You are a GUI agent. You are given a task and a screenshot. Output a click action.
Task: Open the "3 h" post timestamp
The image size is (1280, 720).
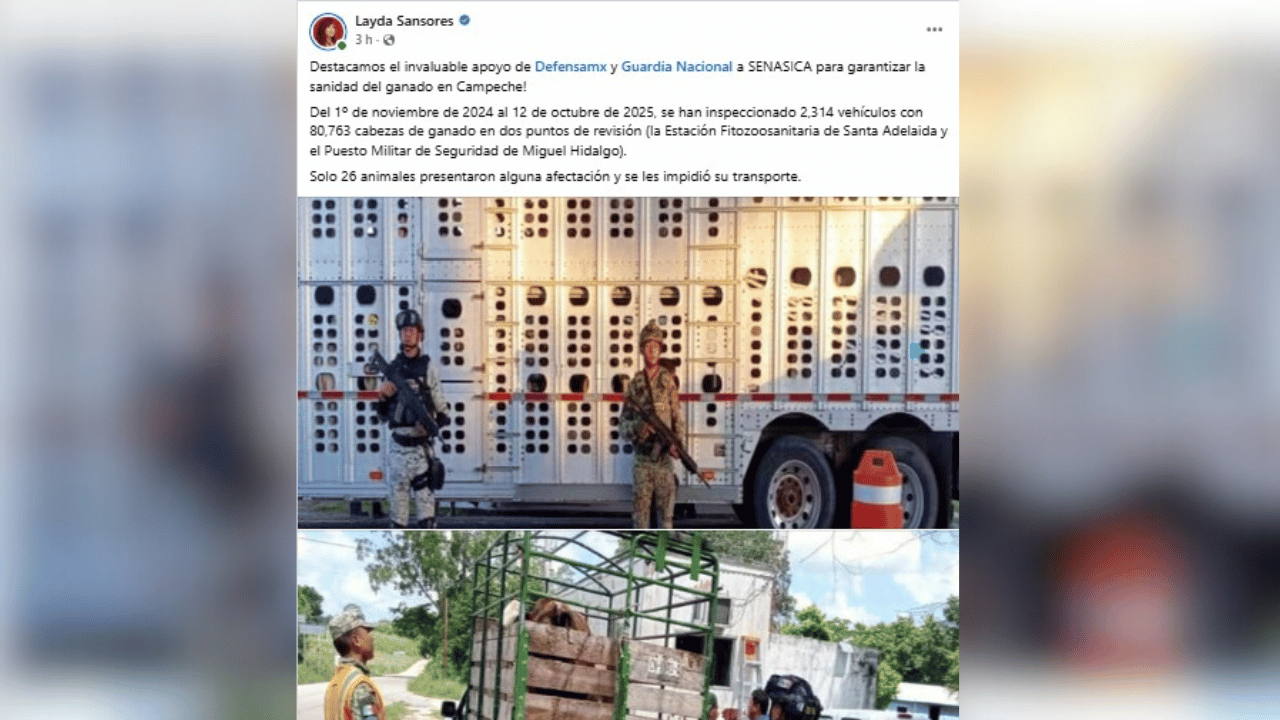pyautogui.click(x=363, y=40)
